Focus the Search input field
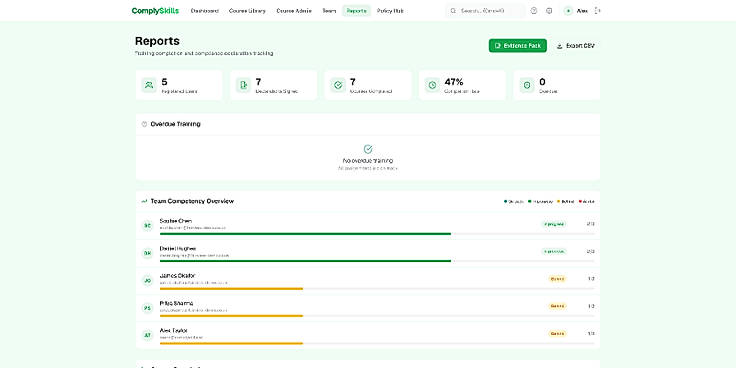736x368 pixels. (485, 11)
